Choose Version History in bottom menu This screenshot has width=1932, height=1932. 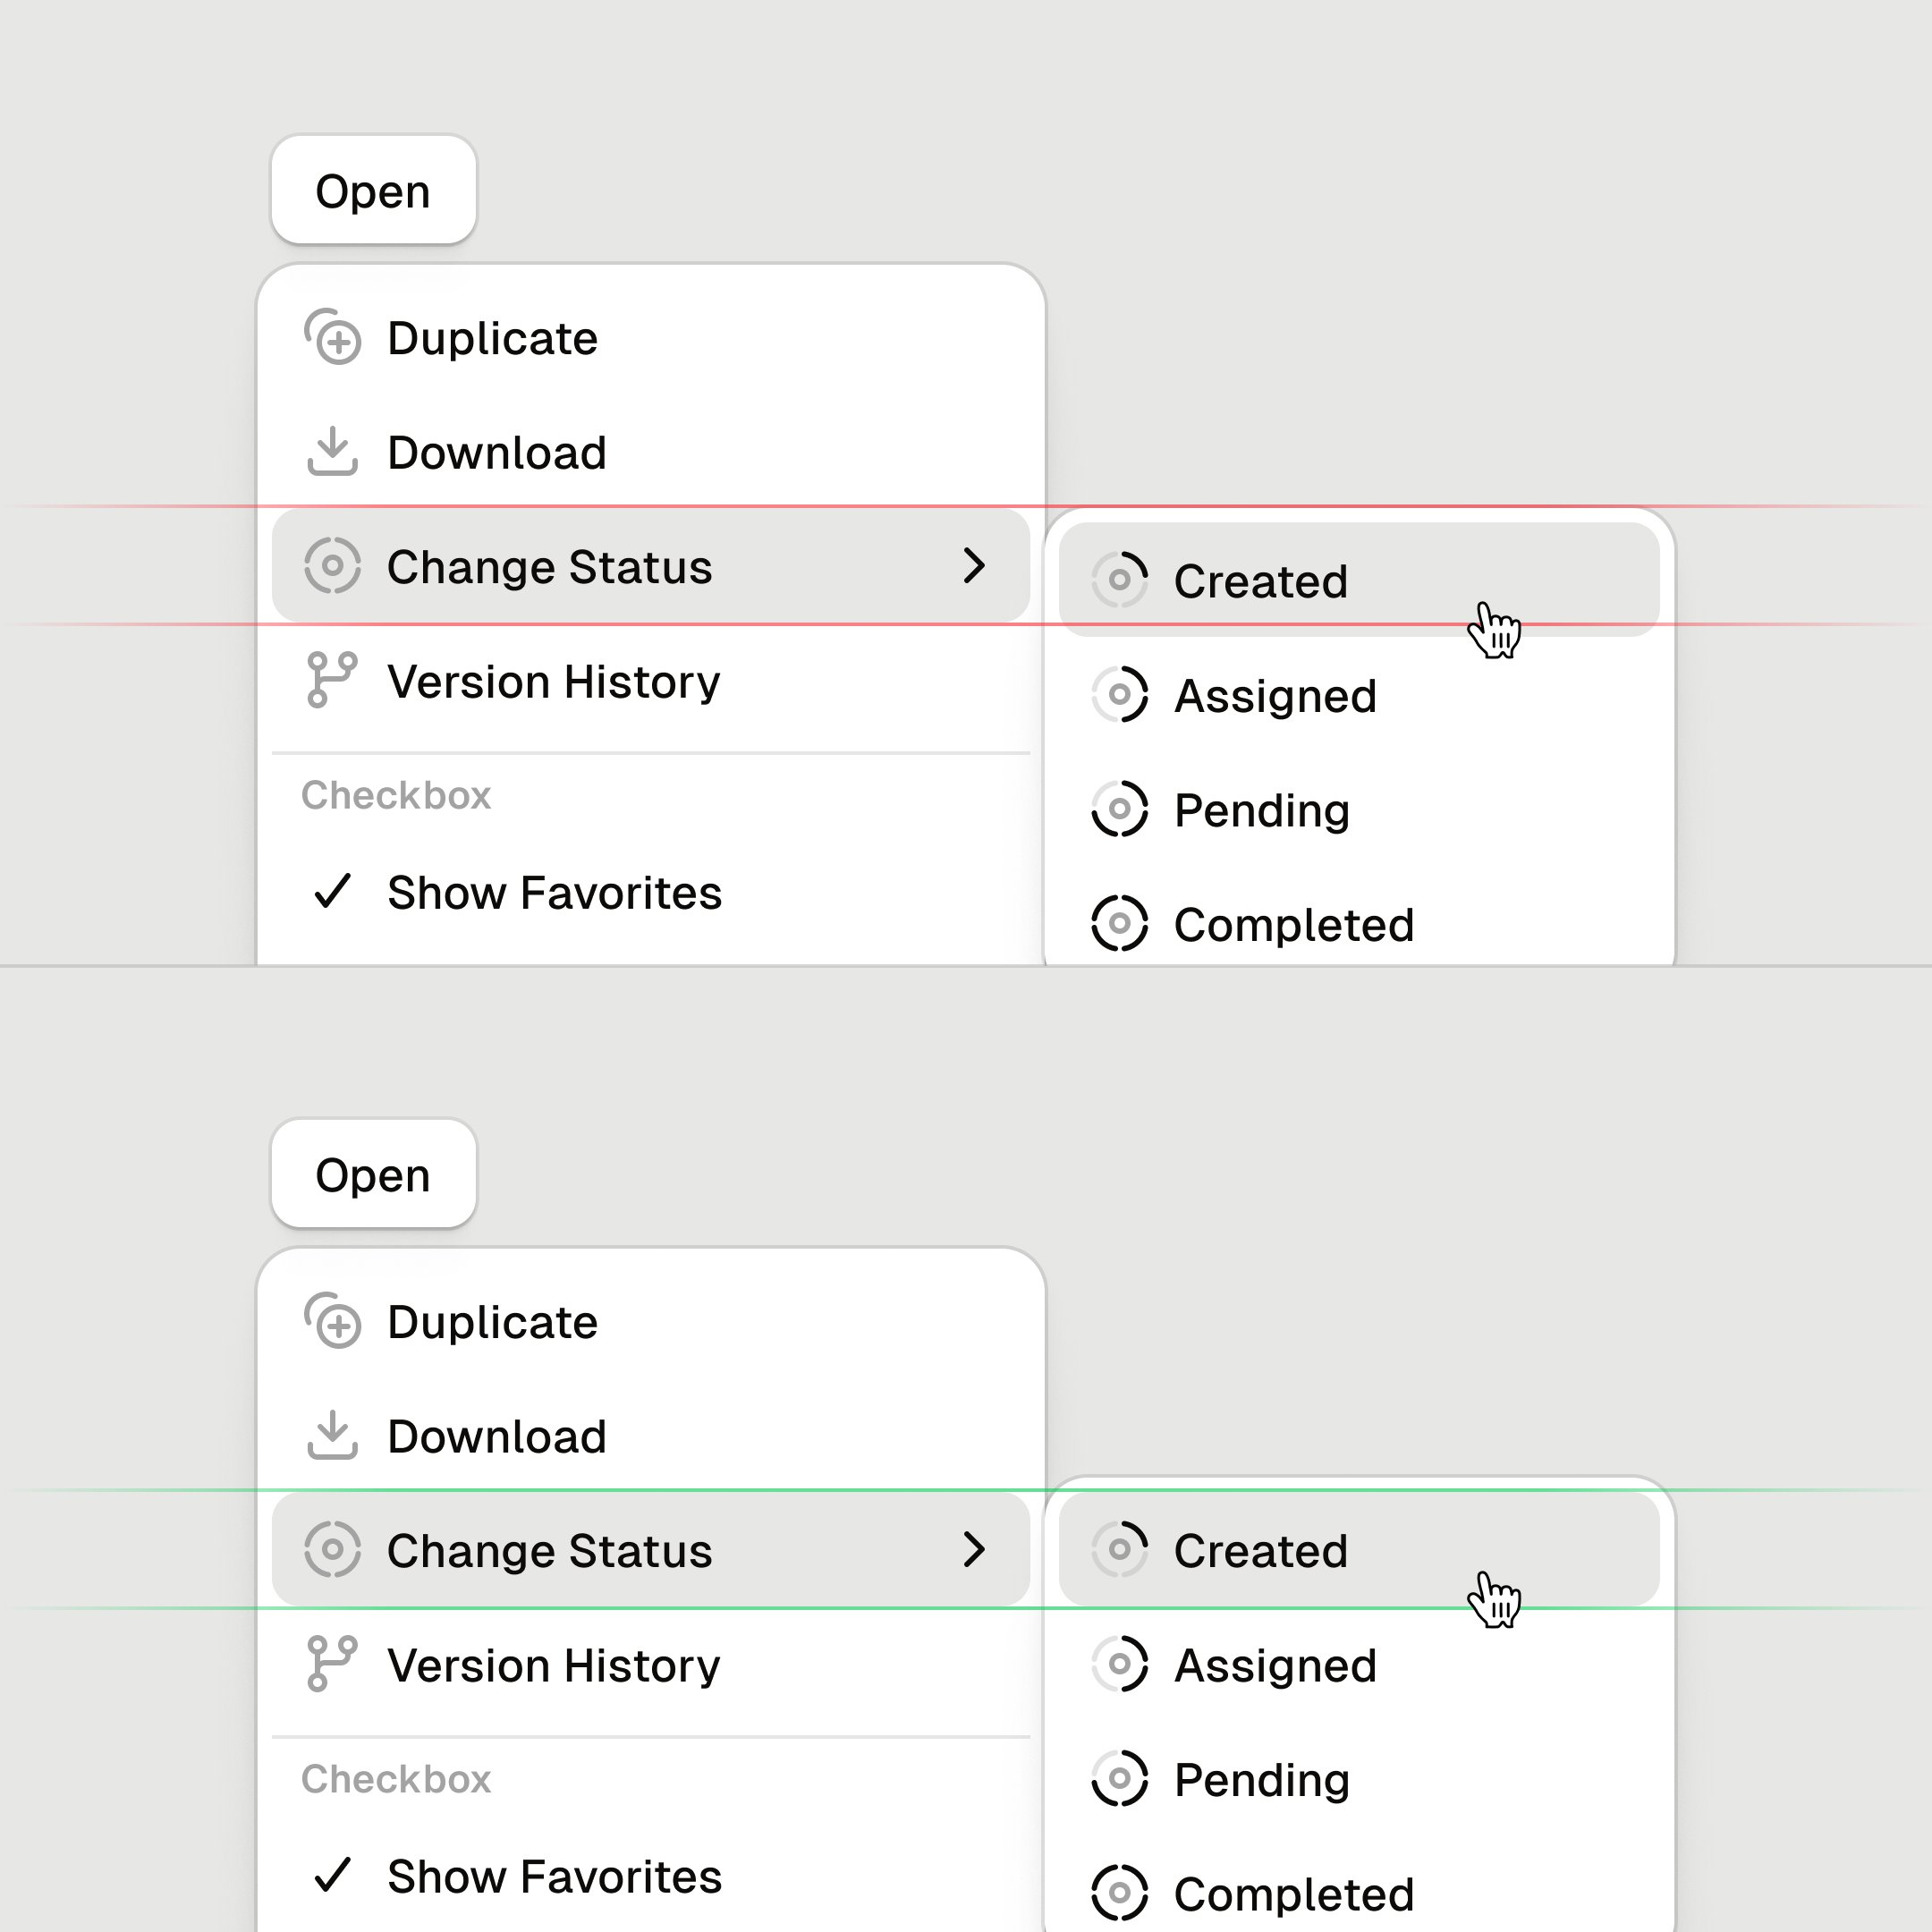point(553,1665)
